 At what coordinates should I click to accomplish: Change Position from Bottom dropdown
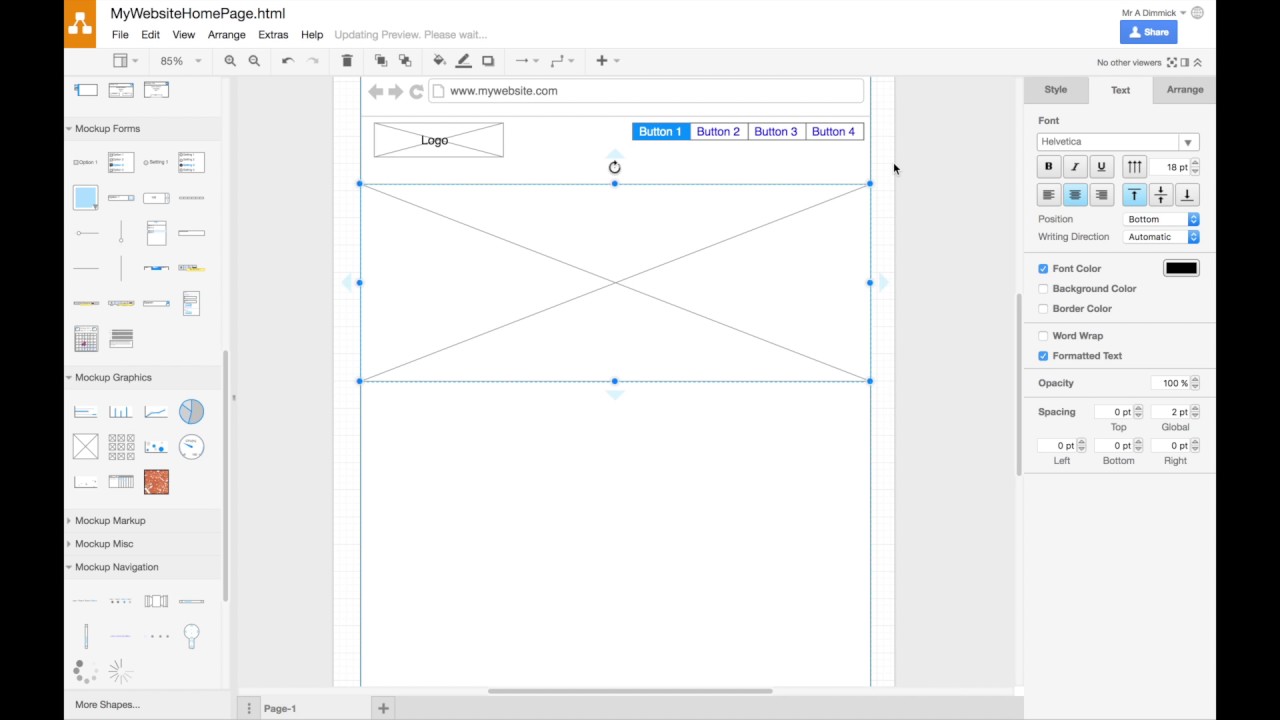coord(1162,218)
